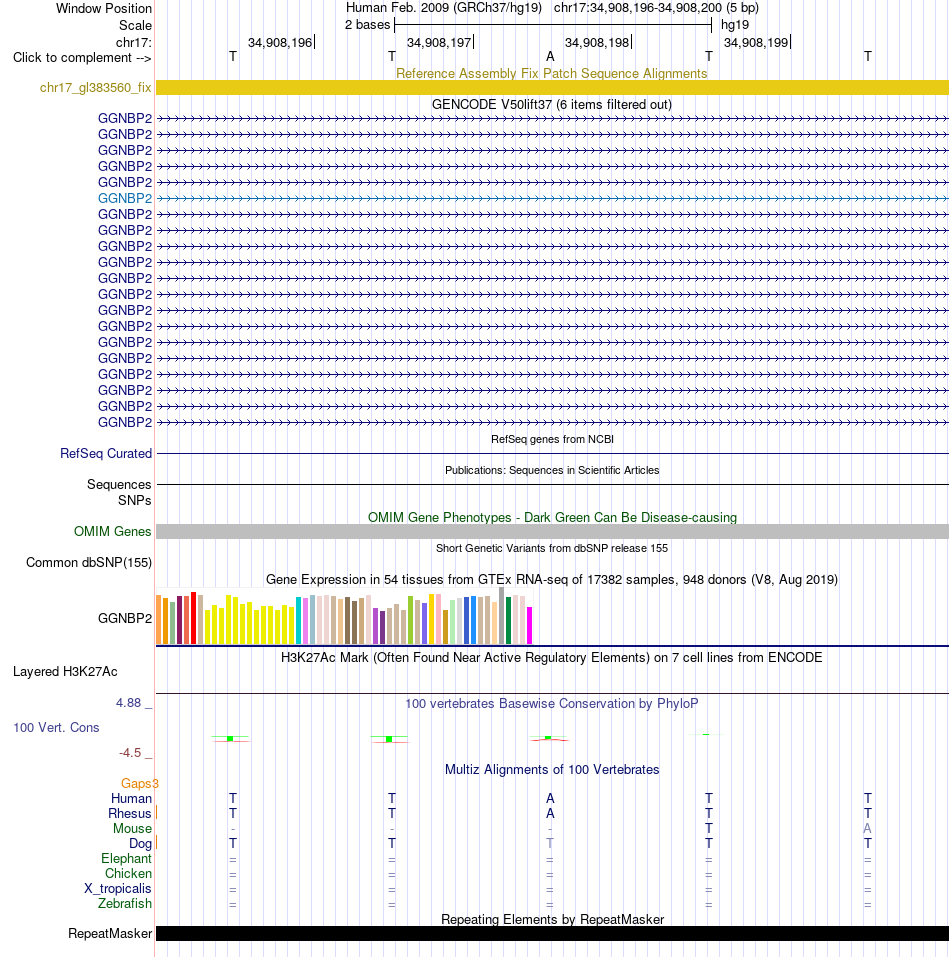Click the GTEx GGNBP2 expression label
This screenshot has width=950, height=957.
click(124, 618)
